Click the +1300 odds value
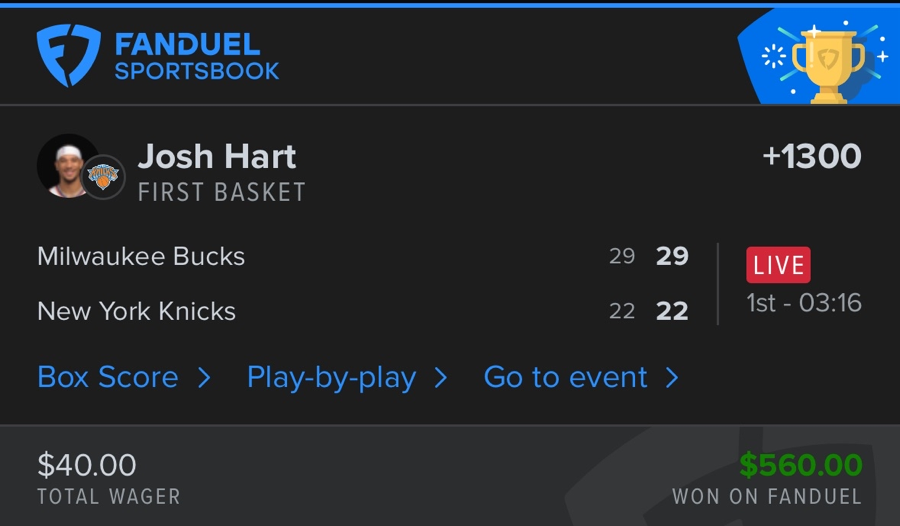This screenshot has width=900, height=526. tap(811, 157)
